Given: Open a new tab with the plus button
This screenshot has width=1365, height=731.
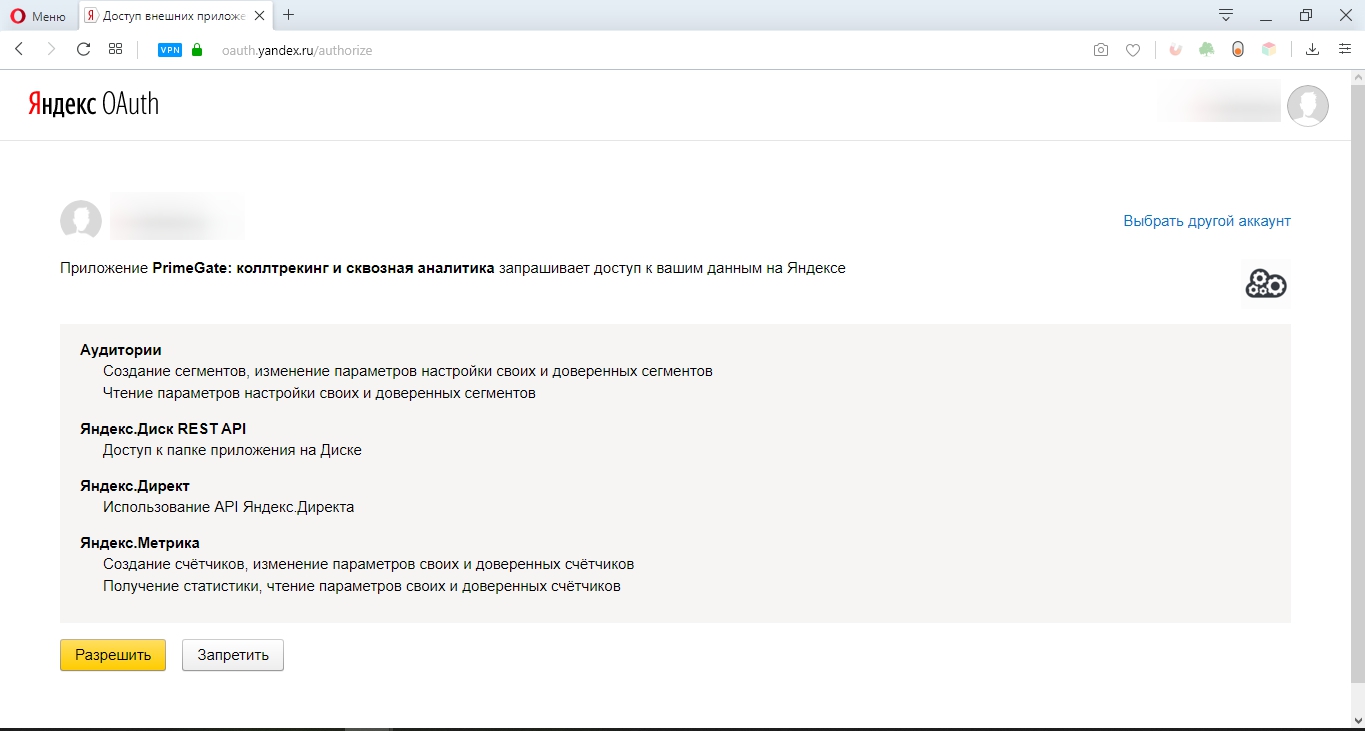Looking at the screenshot, I should (289, 15).
